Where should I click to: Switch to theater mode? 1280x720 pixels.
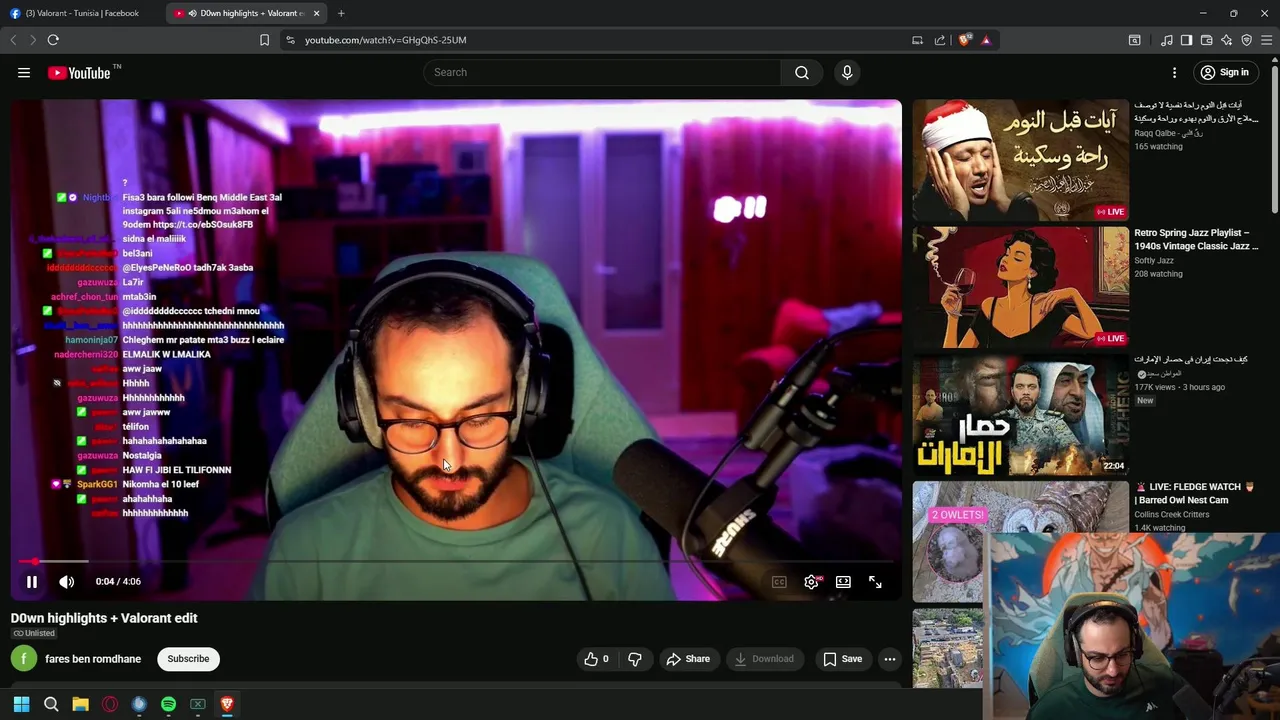click(x=843, y=582)
